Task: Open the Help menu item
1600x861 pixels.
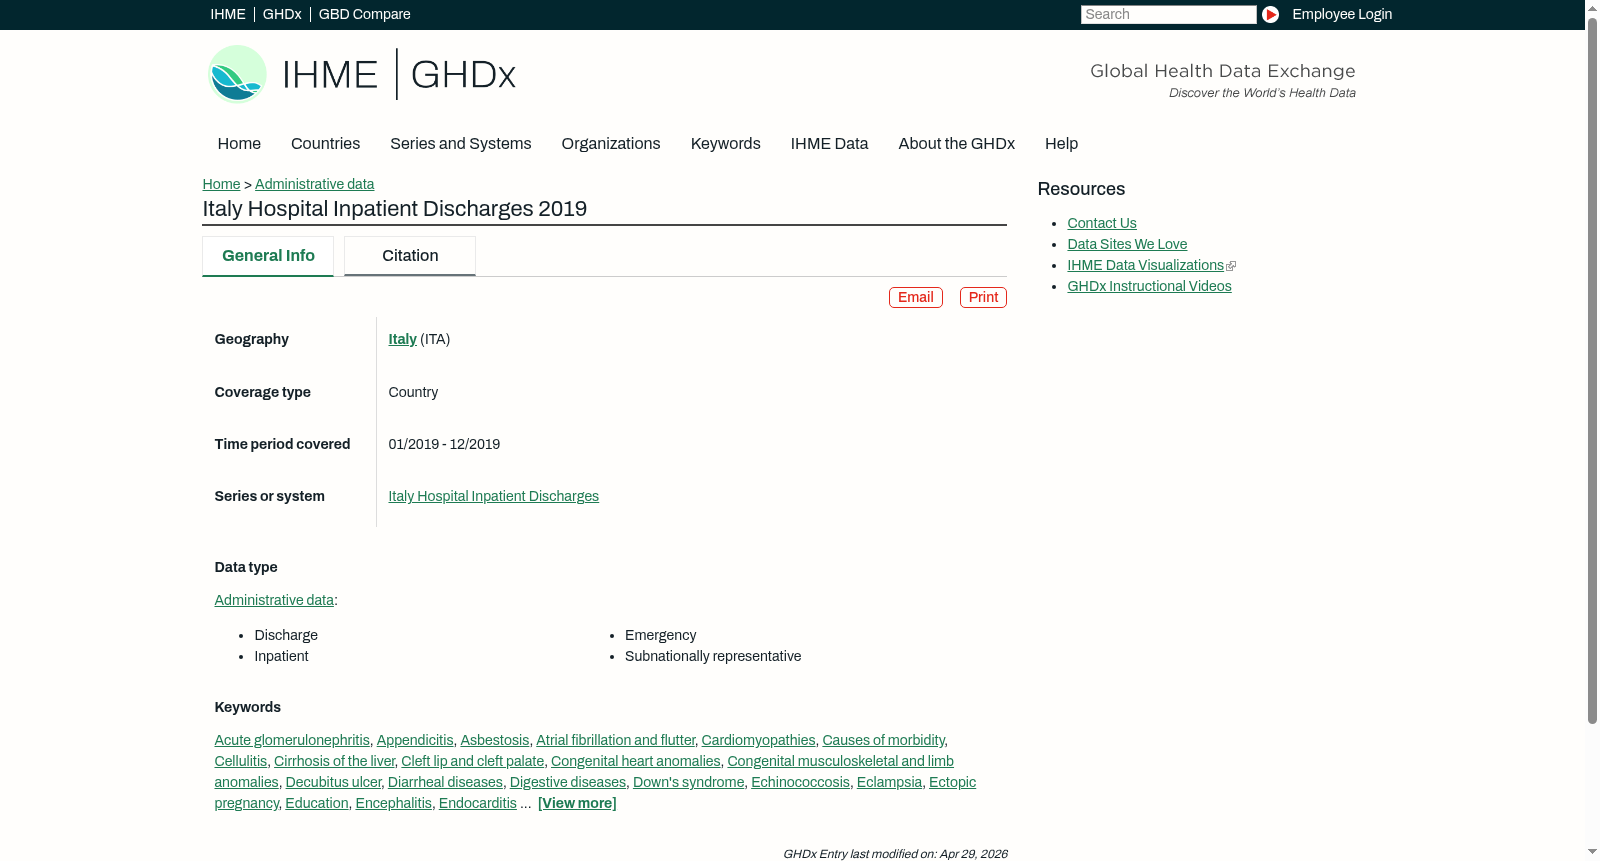Action: pos(1061,144)
